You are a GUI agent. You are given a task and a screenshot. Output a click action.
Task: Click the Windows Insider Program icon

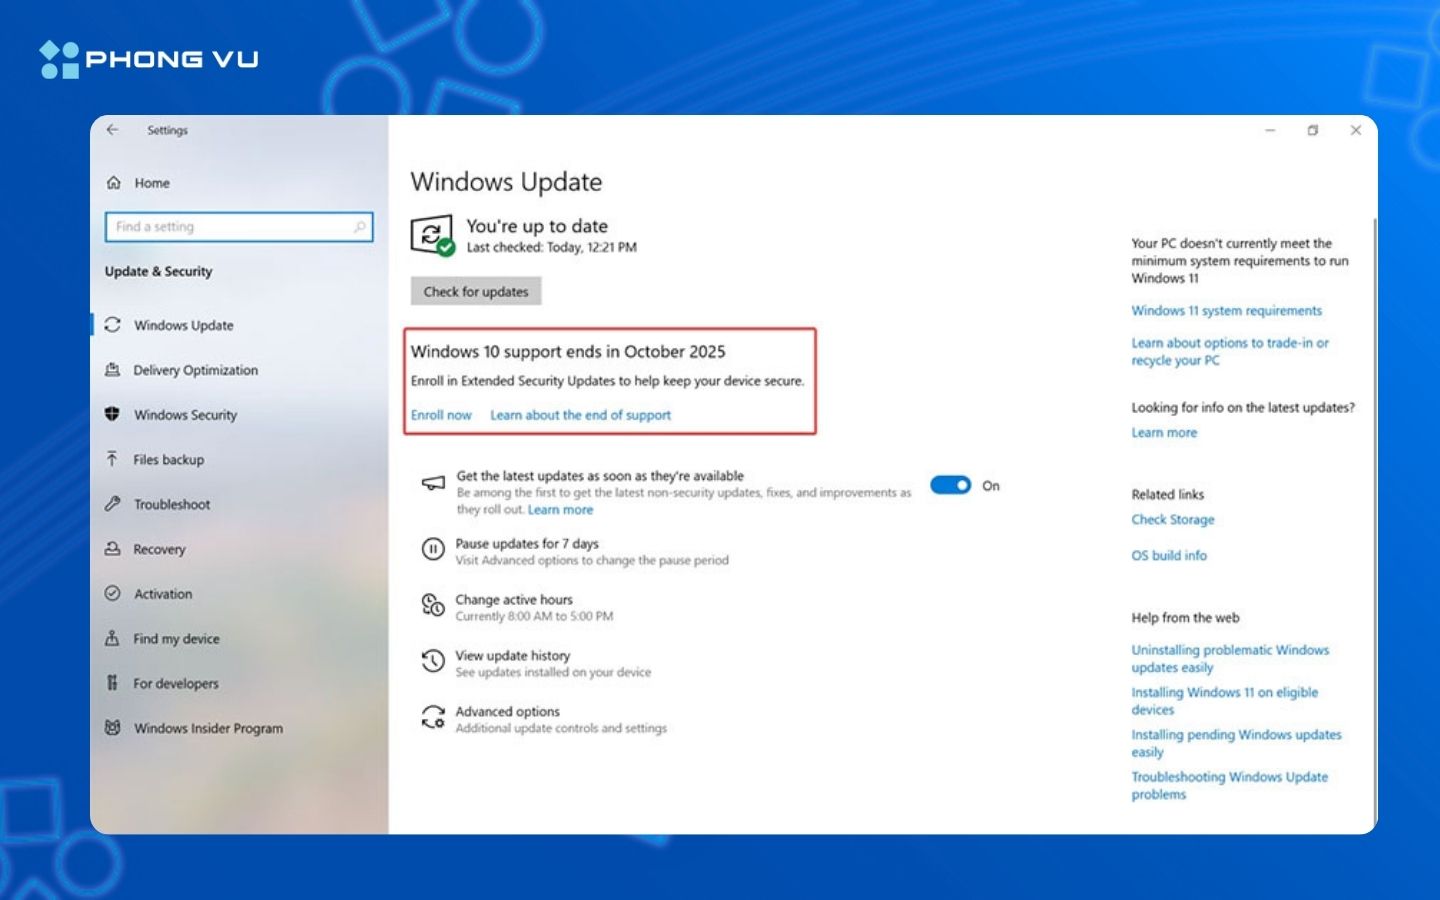click(x=113, y=728)
